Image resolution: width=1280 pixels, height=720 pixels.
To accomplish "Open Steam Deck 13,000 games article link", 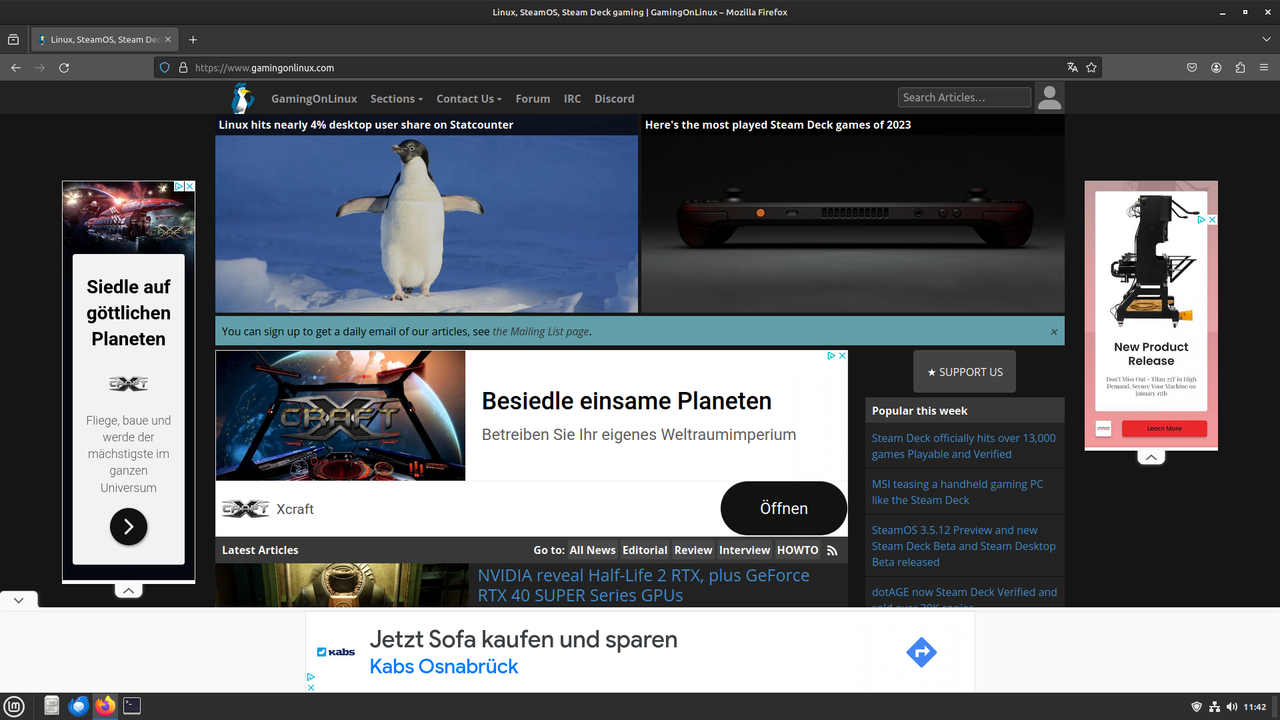I will tap(964, 446).
